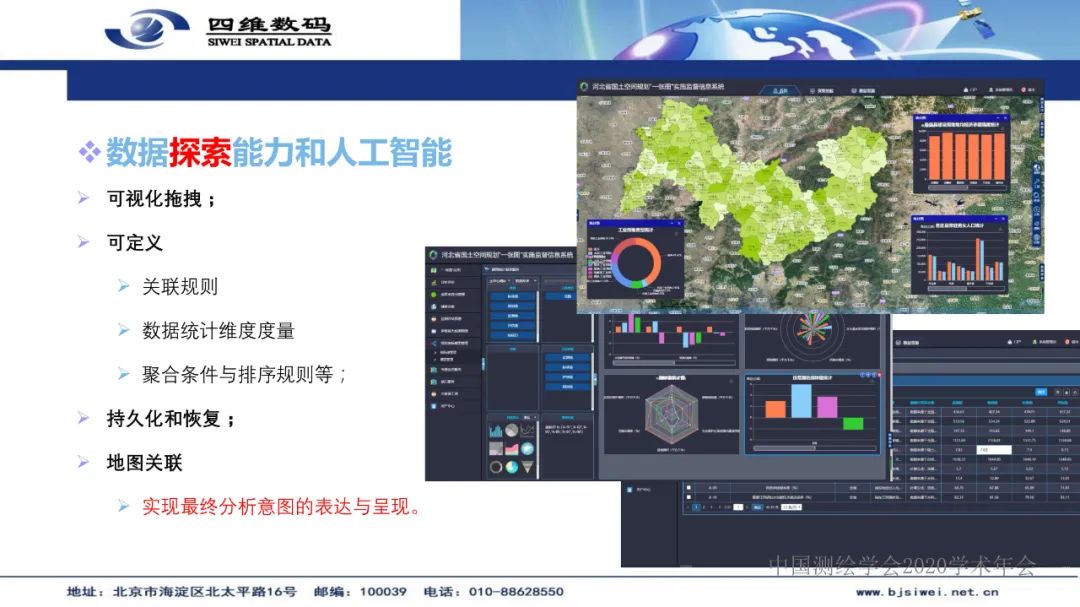Select the funnel chart visualization icon
Screen dimensions: 1080x607
[x=528, y=466]
